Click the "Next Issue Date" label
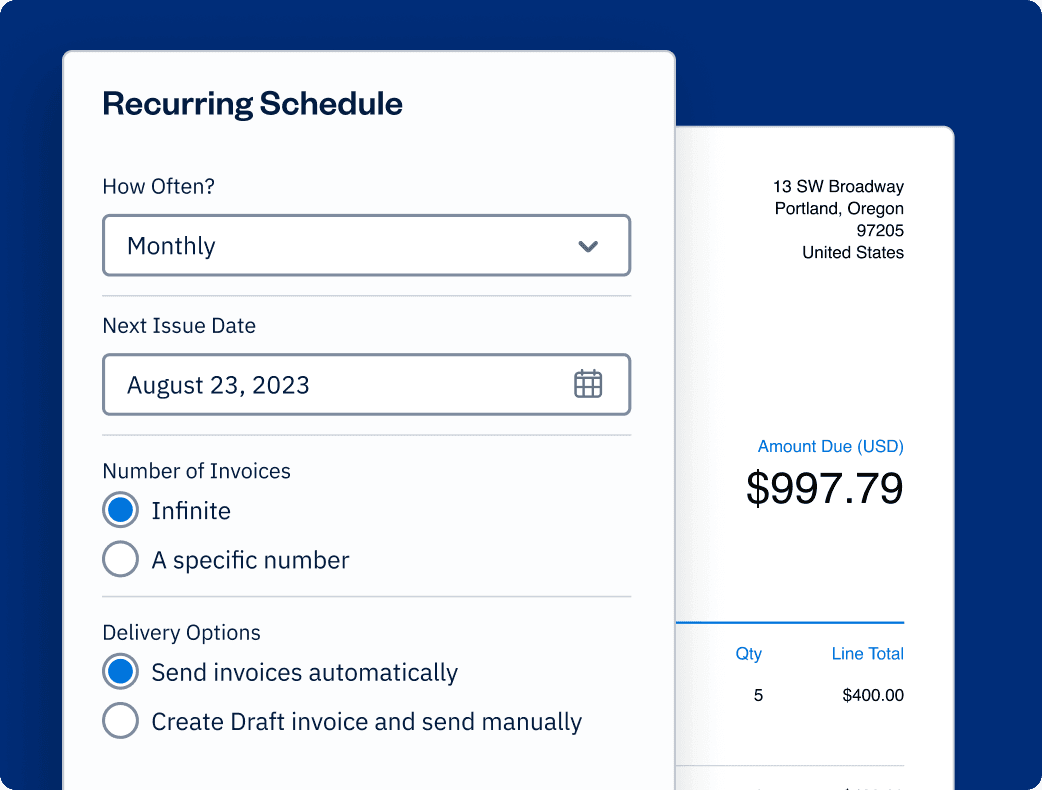The height and width of the screenshot is (790, 1042). pyautogui.click(x=179, y=326)
